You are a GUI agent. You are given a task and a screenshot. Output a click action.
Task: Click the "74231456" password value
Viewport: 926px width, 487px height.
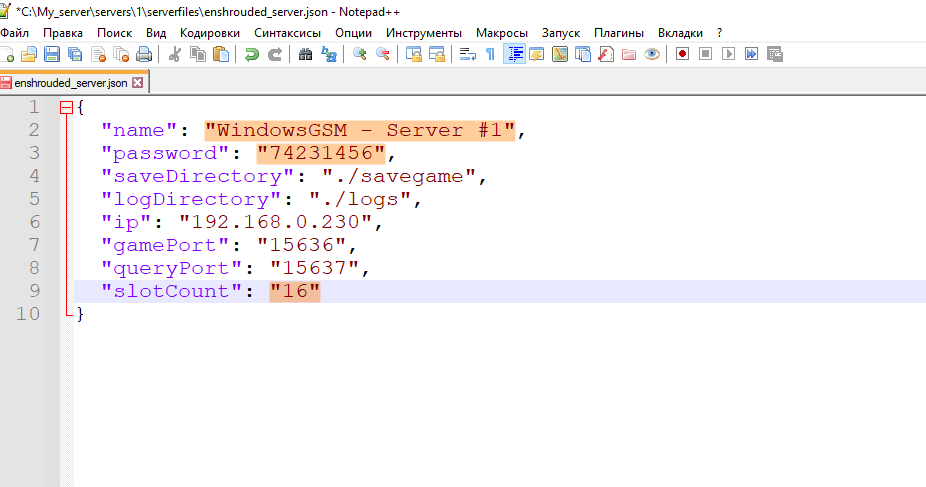(x=321, y=153)
